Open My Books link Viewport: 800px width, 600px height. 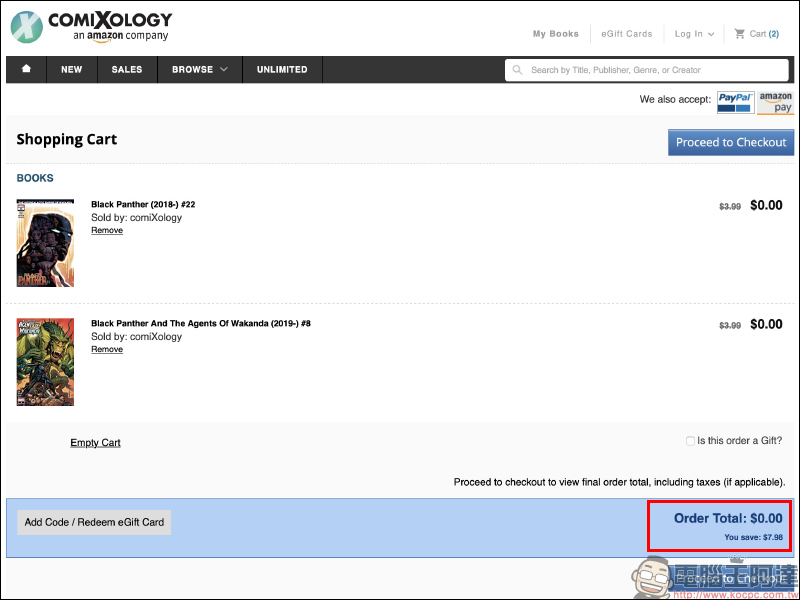[x=556, y=34]
